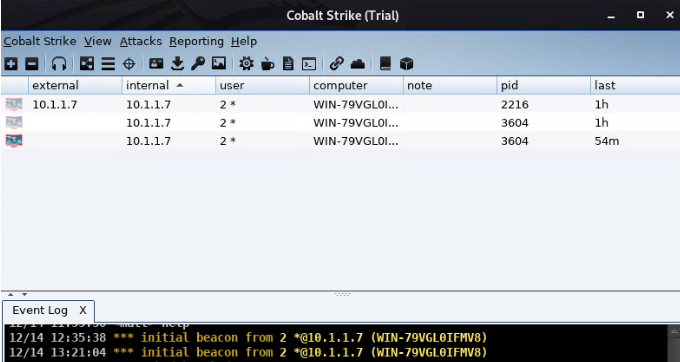680x362 pixels.
Task: Open the View menu
Action: click(98, 41)
